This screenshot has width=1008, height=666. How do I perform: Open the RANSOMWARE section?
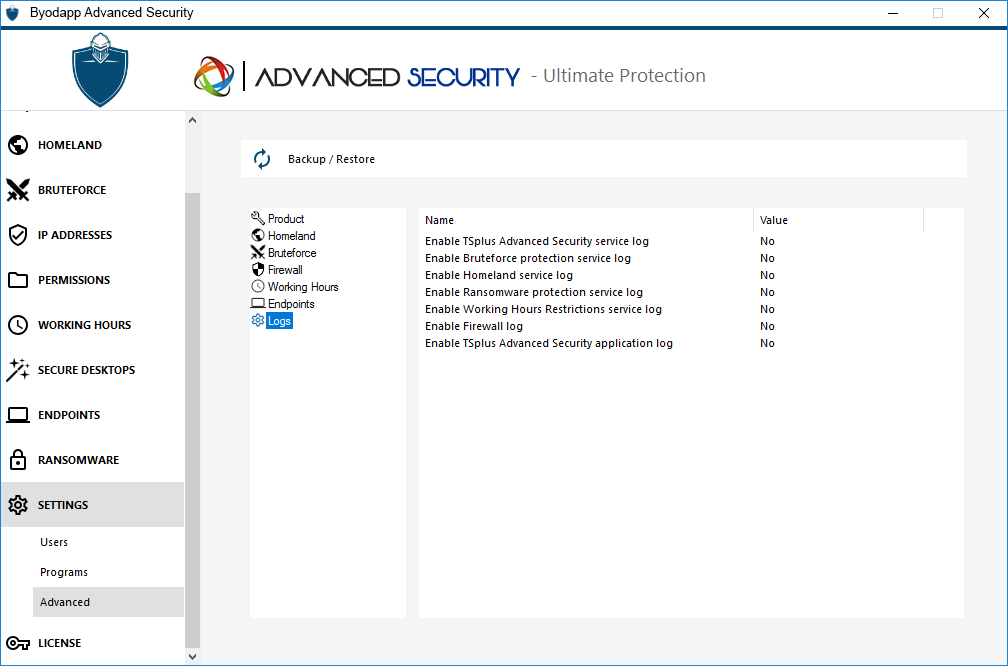click(93, 460)
